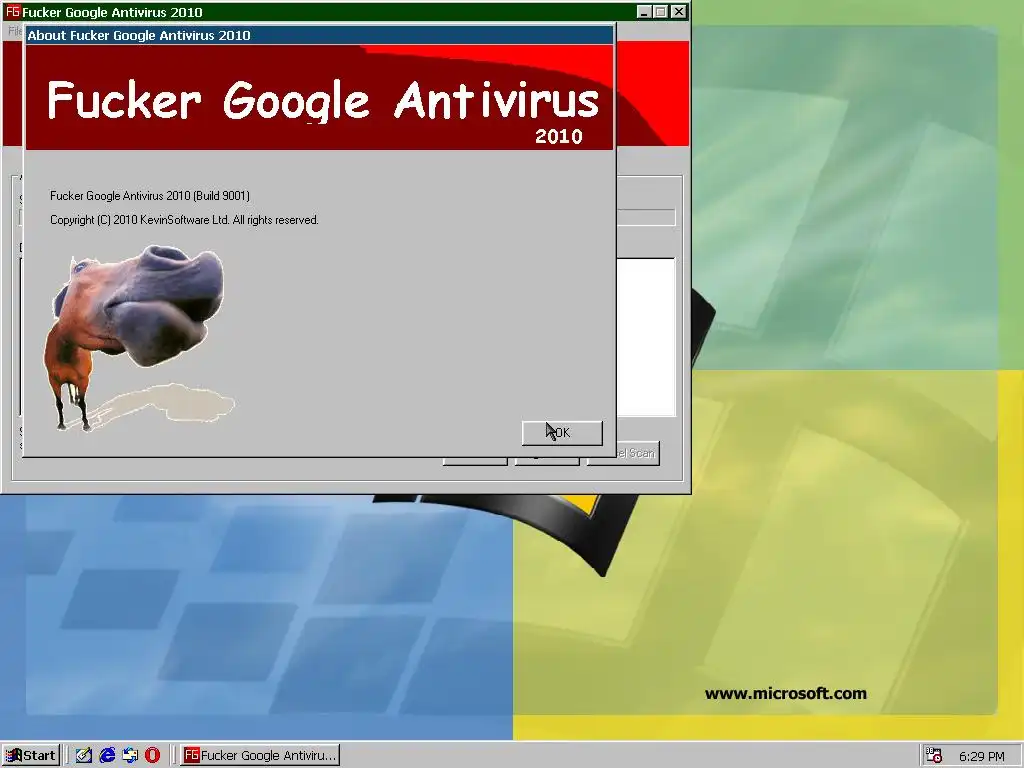This screenshot has height=768, width=1024.
Task: Click the Fucker Google Antivirus taskbar button
Action: tap(260, 756)
